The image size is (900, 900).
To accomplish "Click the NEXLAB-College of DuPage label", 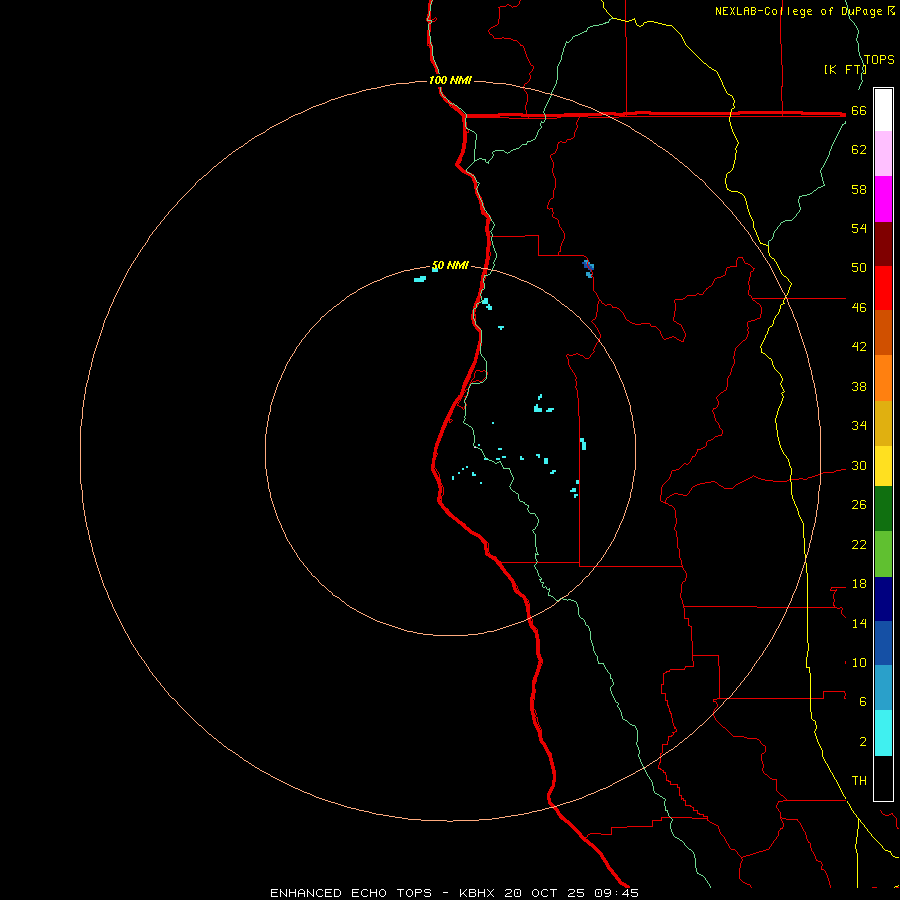I will click(799, 11).
